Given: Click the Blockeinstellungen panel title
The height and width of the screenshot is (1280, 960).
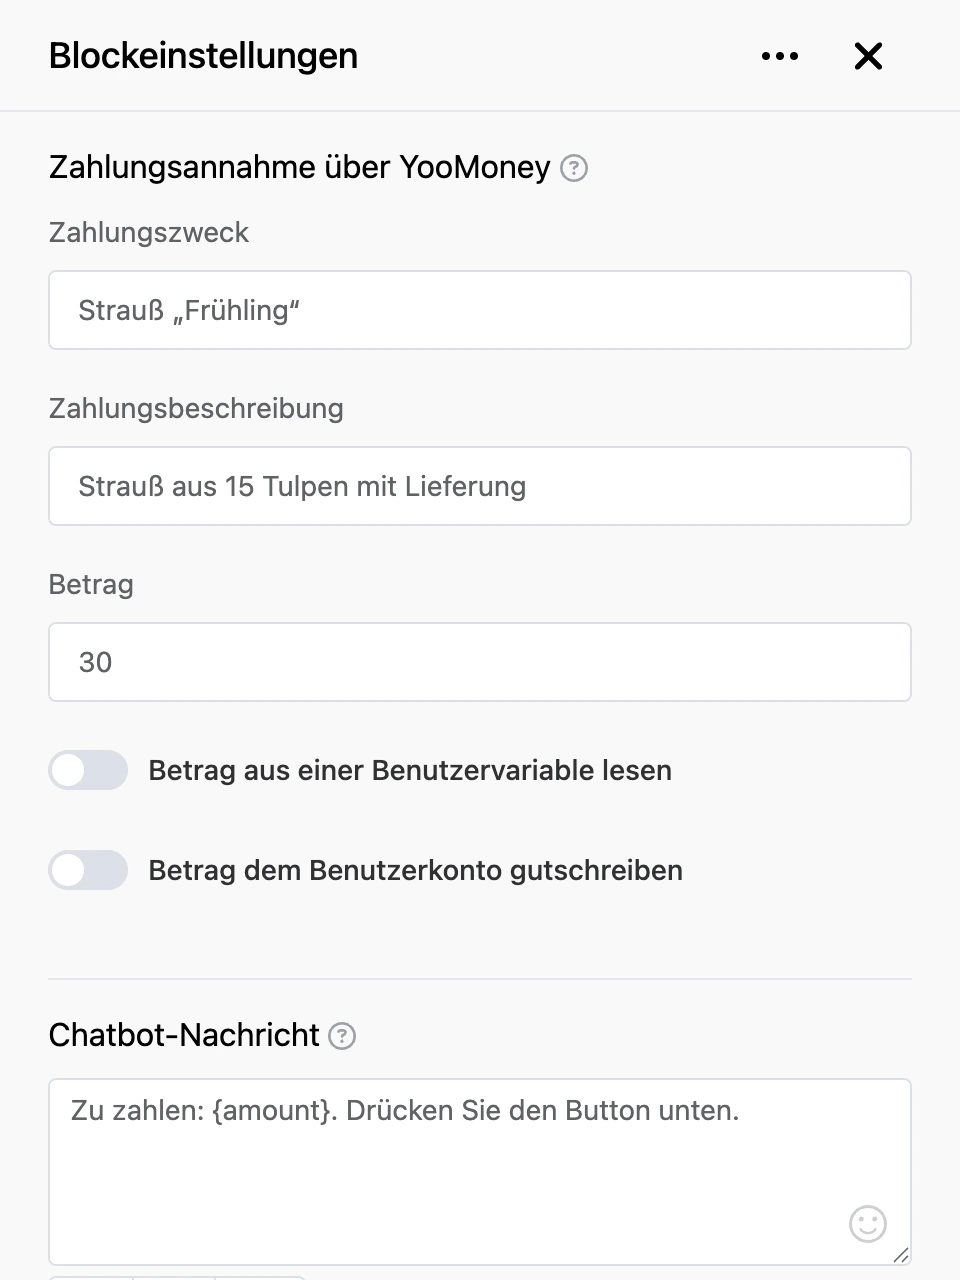Looking at the screenshot, I should (x=203, y=56).
